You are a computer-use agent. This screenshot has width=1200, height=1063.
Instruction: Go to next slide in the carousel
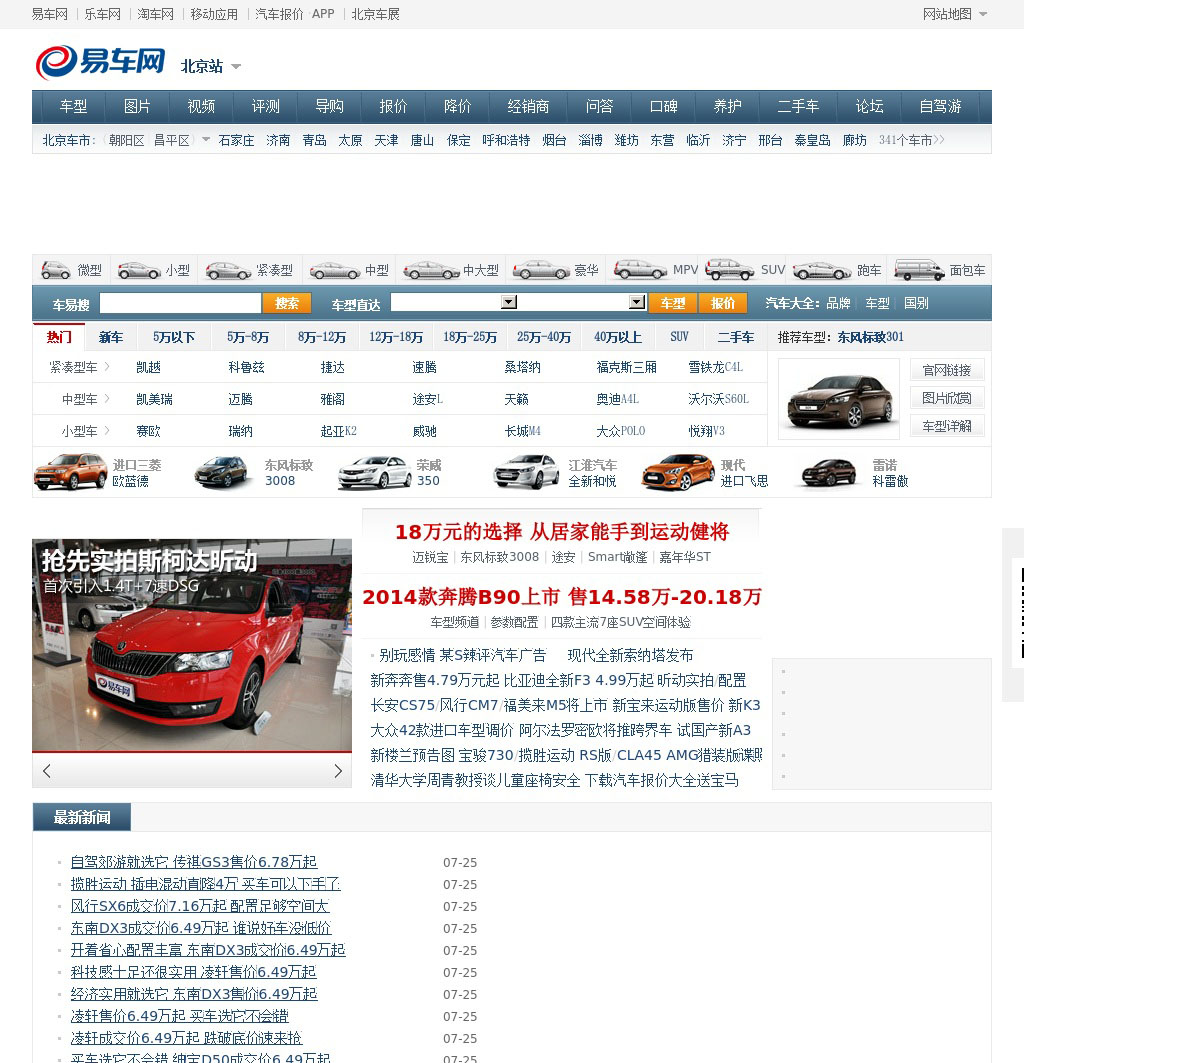pos(338,770)
